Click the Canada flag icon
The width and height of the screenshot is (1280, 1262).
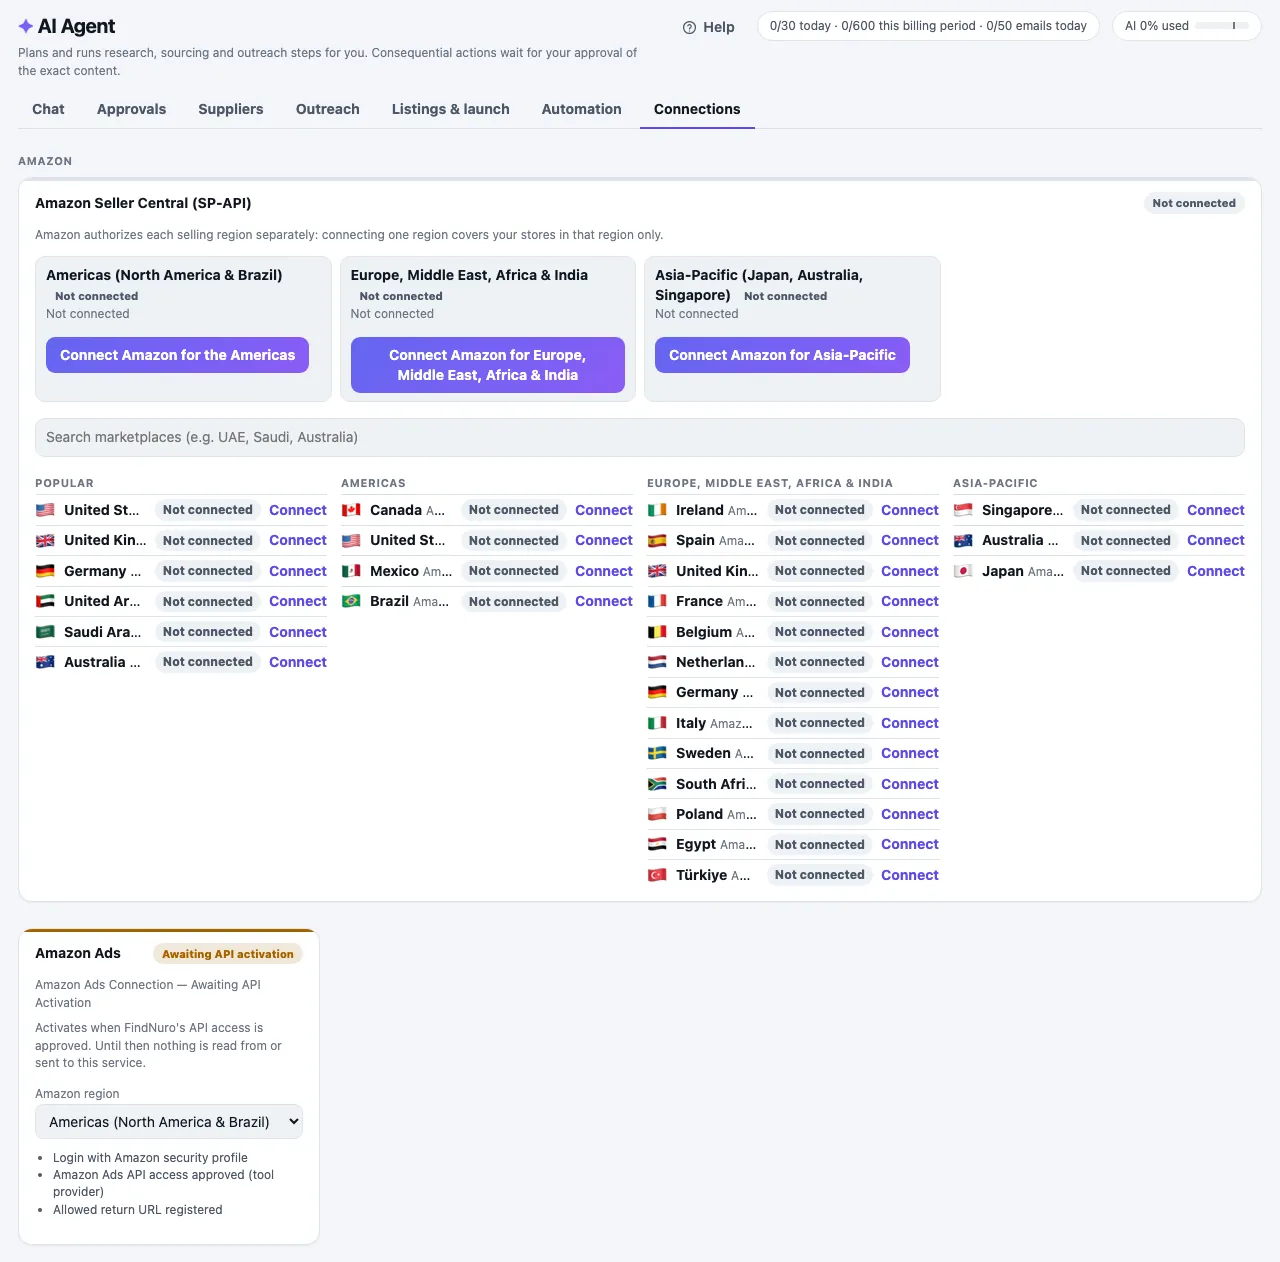[351, 510]
